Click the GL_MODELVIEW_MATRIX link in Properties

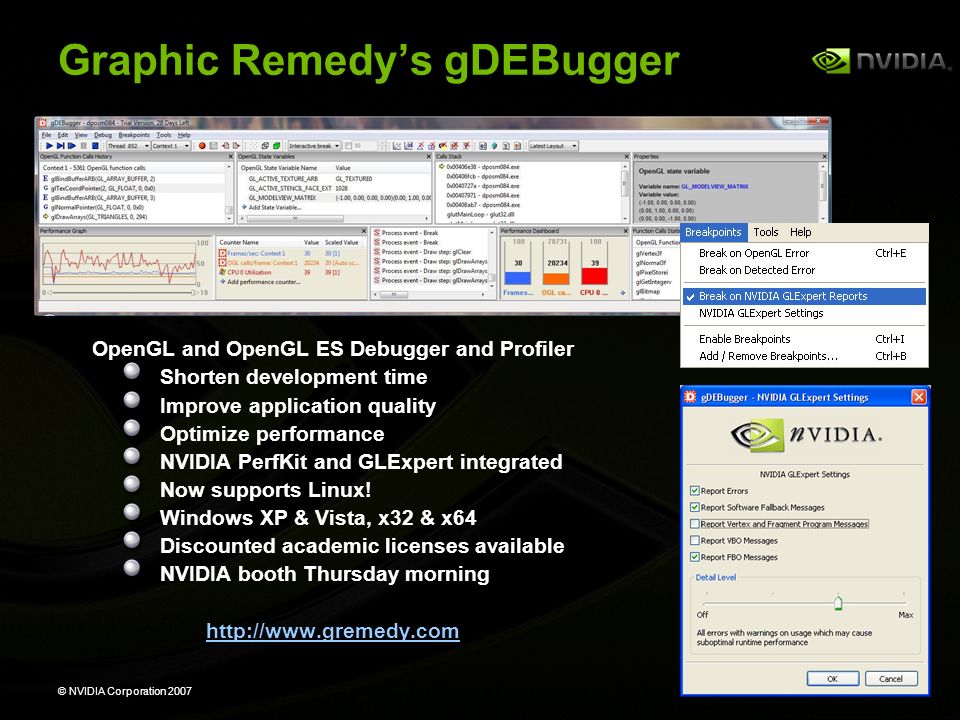pos(714,186)
